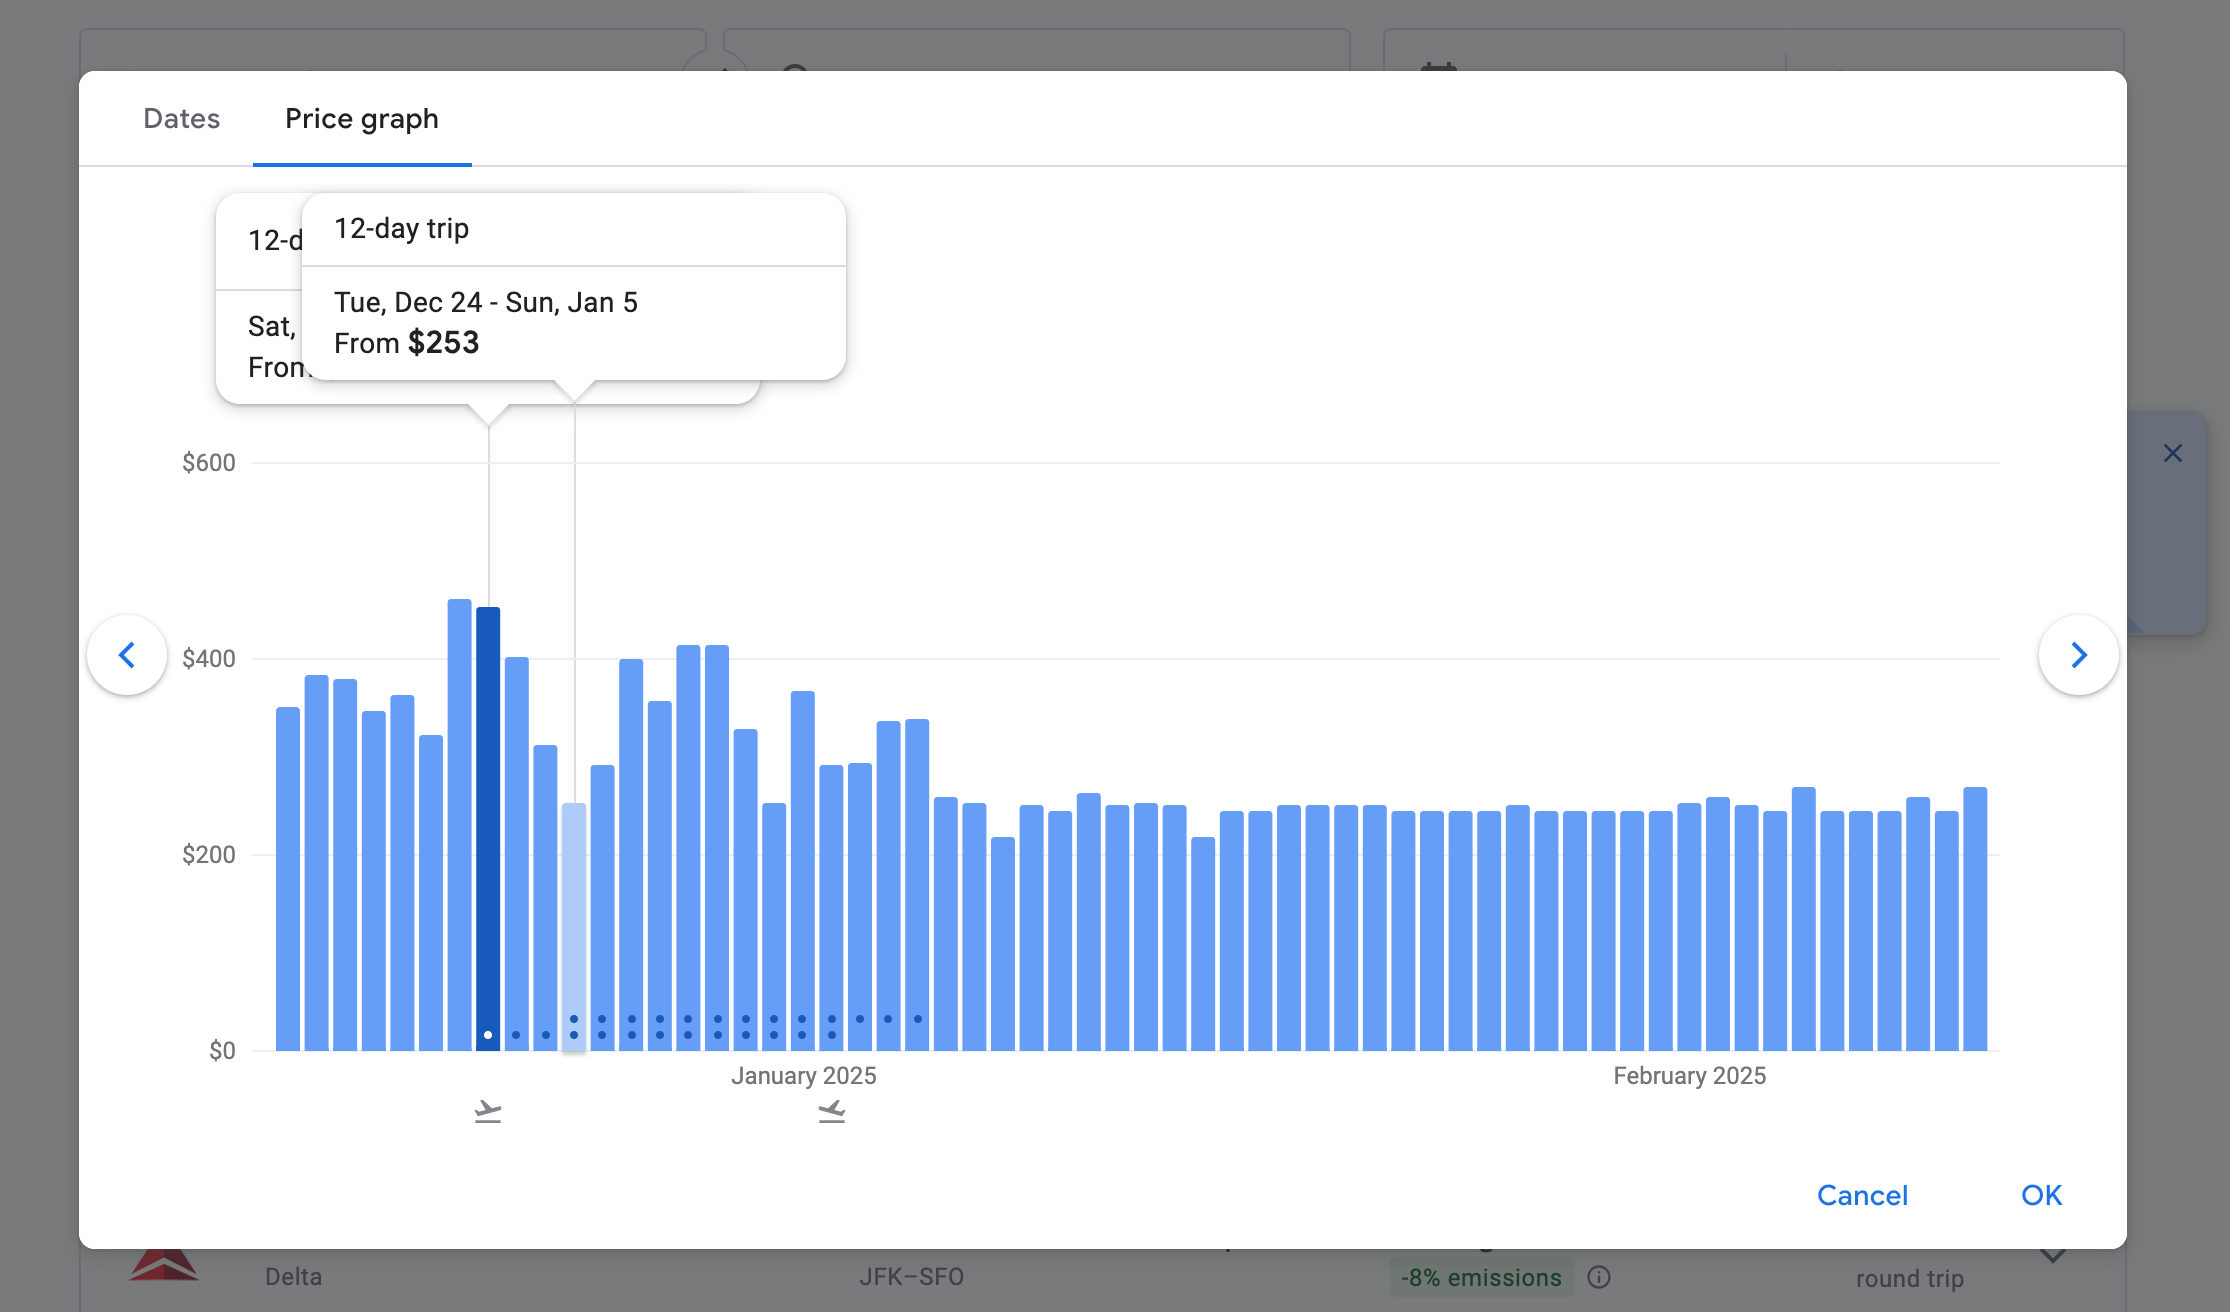The width and height of the screenshot is (2230, 1312).
Task: Click the '-8% emissions' badge
Action: pos(1481,1276)
